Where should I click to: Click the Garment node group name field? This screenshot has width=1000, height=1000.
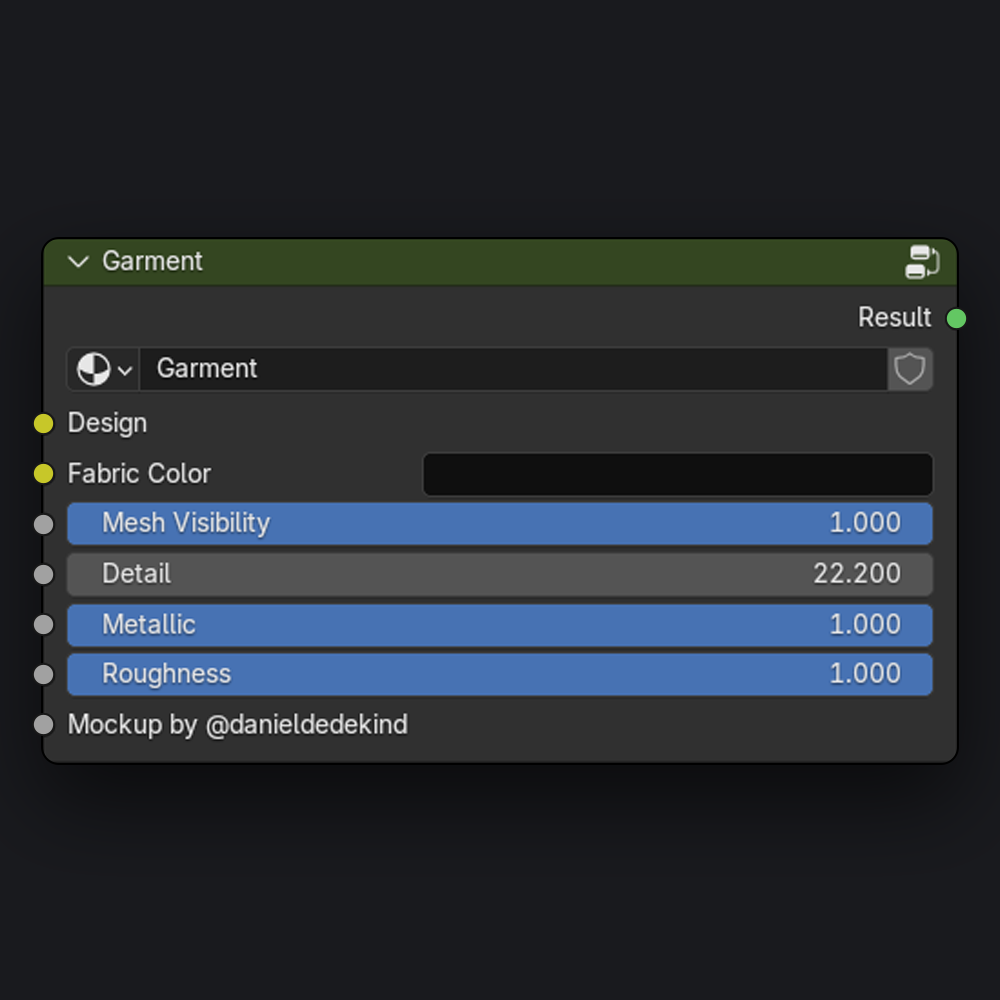click(x=512, y=369)
